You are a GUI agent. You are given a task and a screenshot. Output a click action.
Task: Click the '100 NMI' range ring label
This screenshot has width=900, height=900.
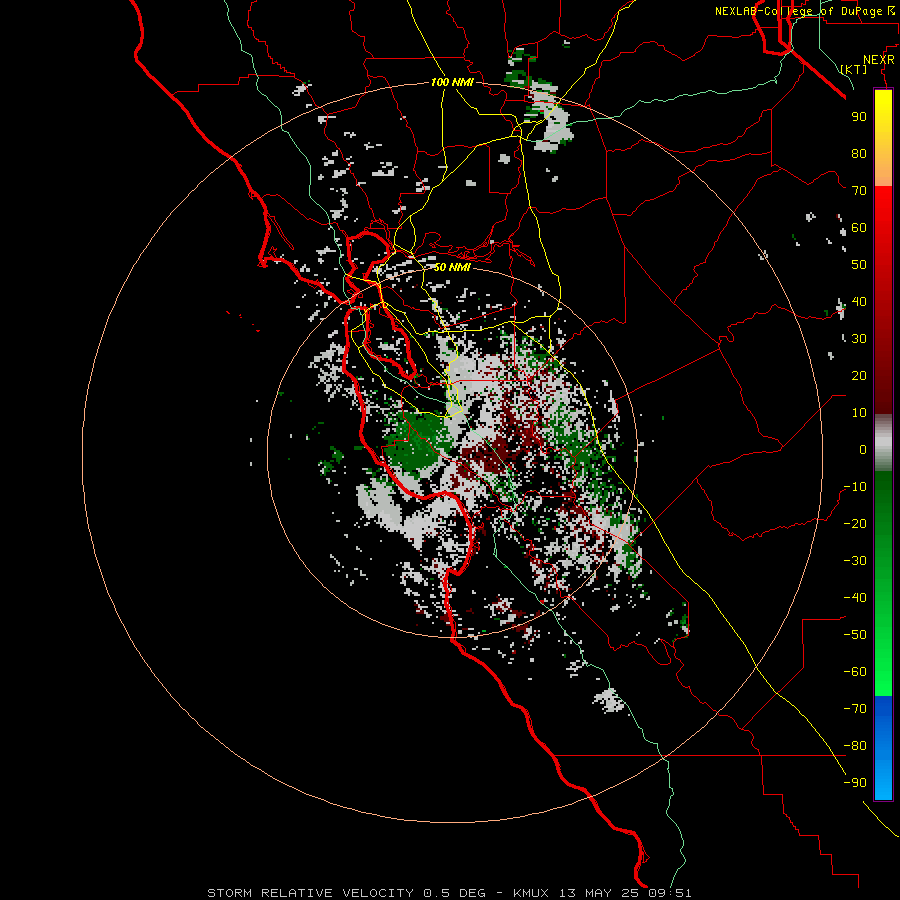[x=452, y=82]
